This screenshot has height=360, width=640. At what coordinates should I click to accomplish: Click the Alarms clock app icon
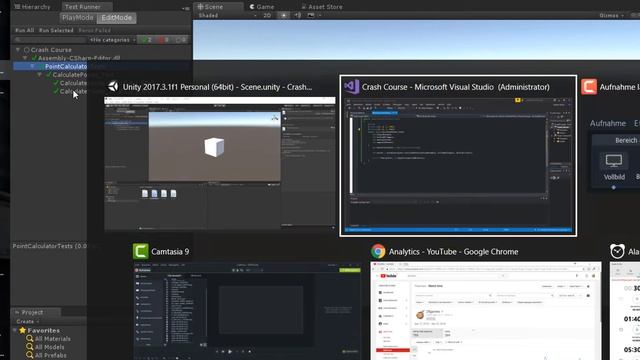[617, 251]
